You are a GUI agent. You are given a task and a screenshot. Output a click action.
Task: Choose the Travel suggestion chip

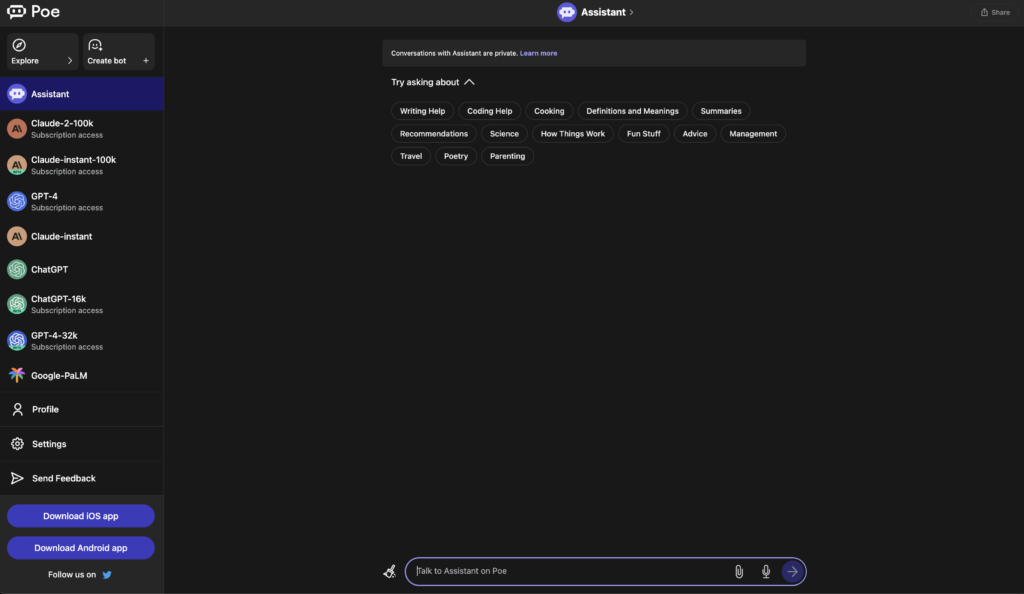pyautogui.click(x=411, y=156)
